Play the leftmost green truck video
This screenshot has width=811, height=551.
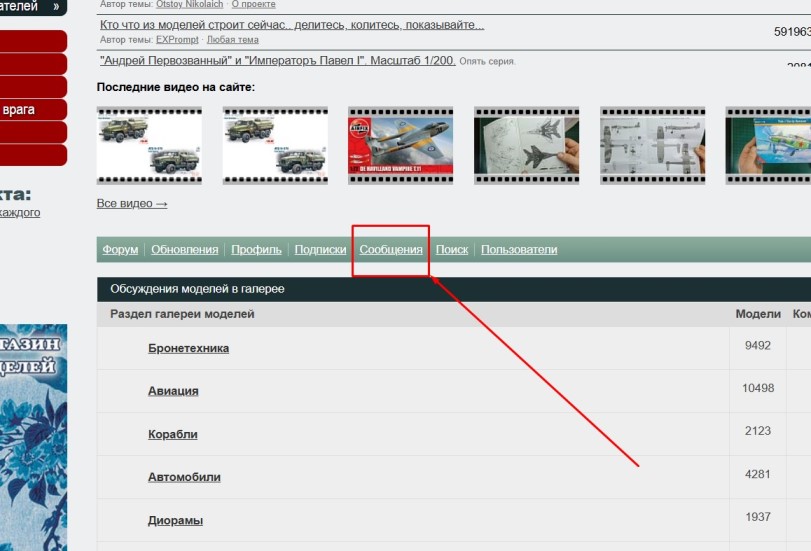click(x=149, y=146)
